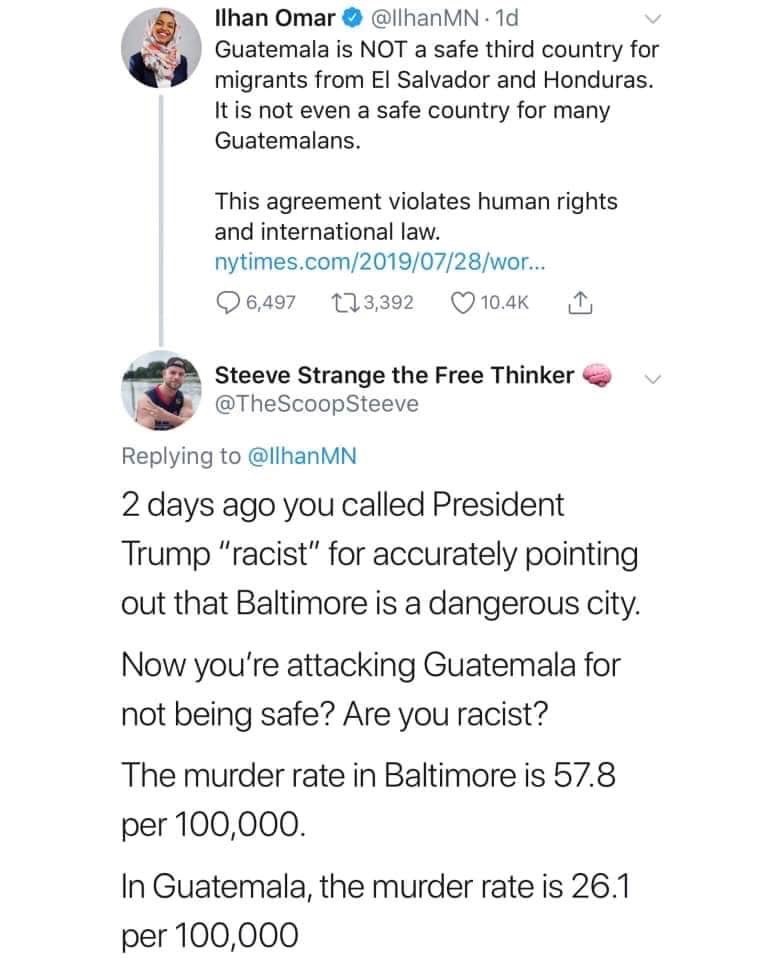The image size is (768, 960).
Task: Open the chevron menu on Steeve's reply
Action: click(x=651, y=377)
